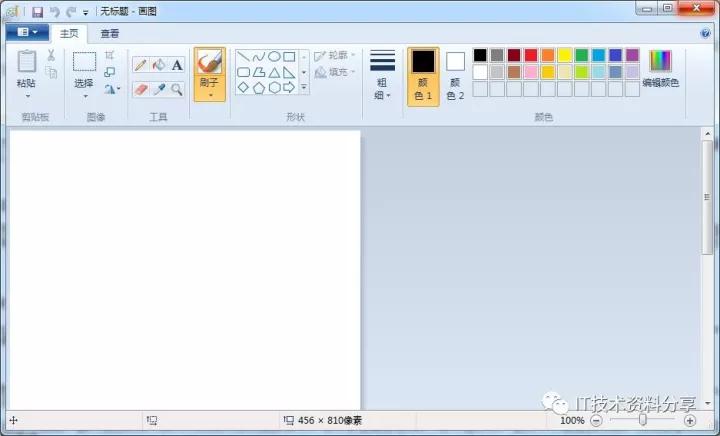
Task: Expand the 粘贴 dropdown arrow
Action: point(28,96)
